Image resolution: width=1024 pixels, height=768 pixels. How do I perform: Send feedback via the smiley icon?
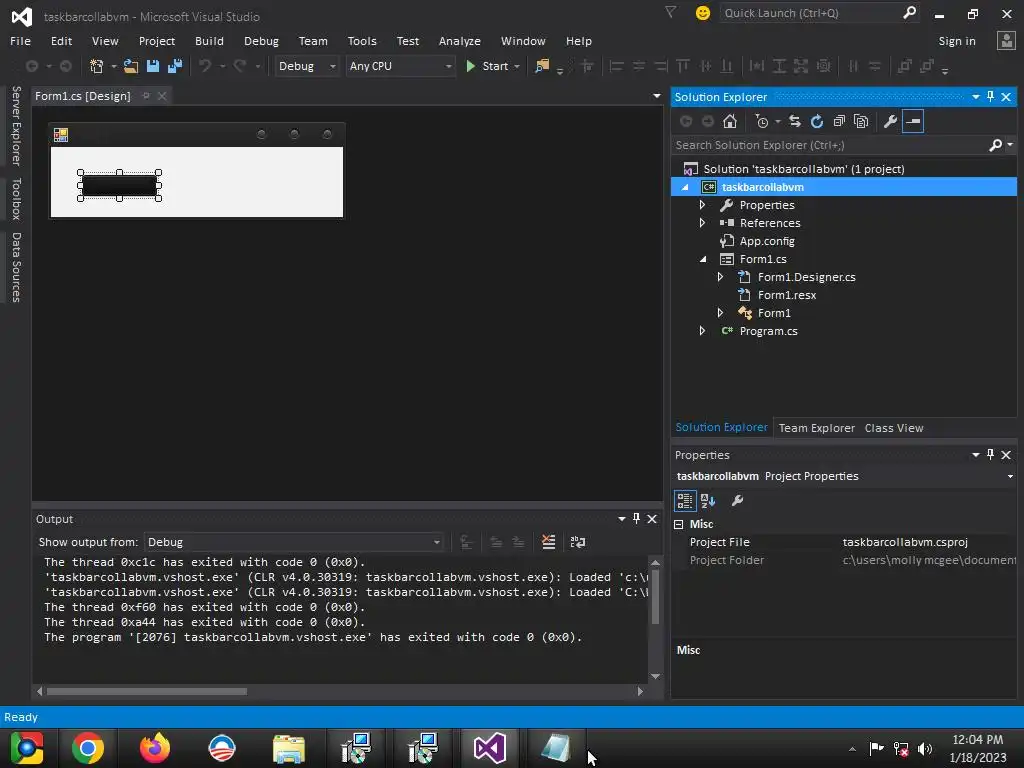point(703,13)
